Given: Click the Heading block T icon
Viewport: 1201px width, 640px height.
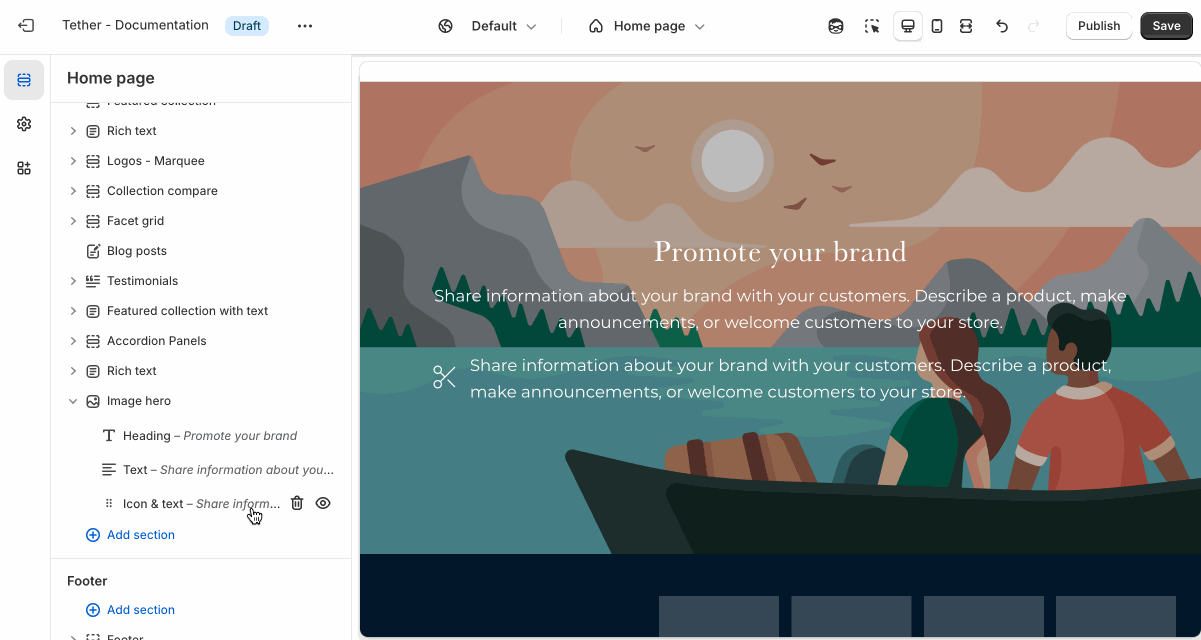Looking at the screenshot, I should [x=109, y=436].
